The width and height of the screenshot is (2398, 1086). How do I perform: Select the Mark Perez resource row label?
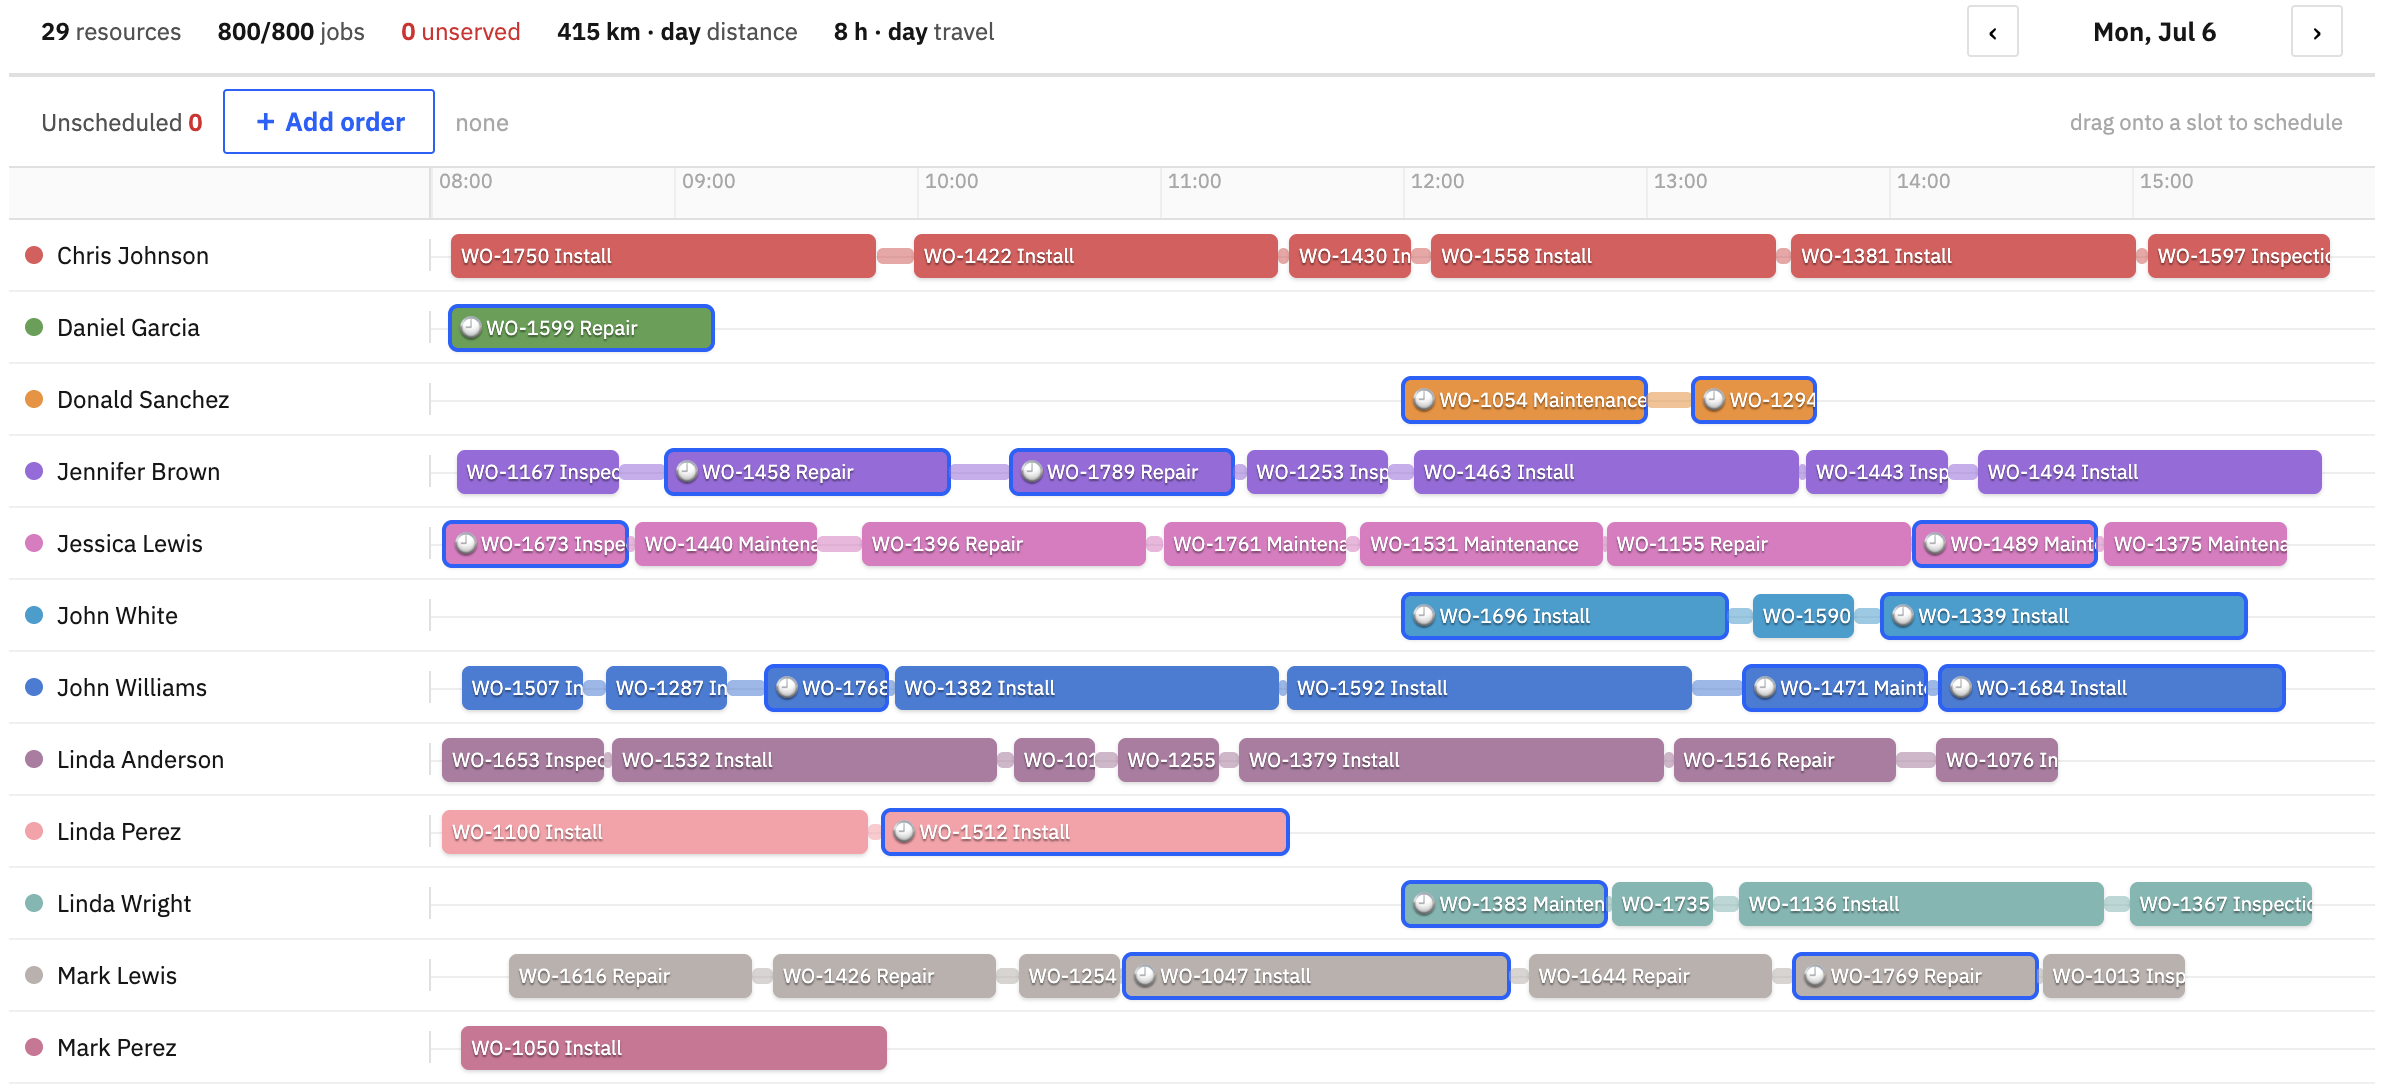tap(117, 1047)
